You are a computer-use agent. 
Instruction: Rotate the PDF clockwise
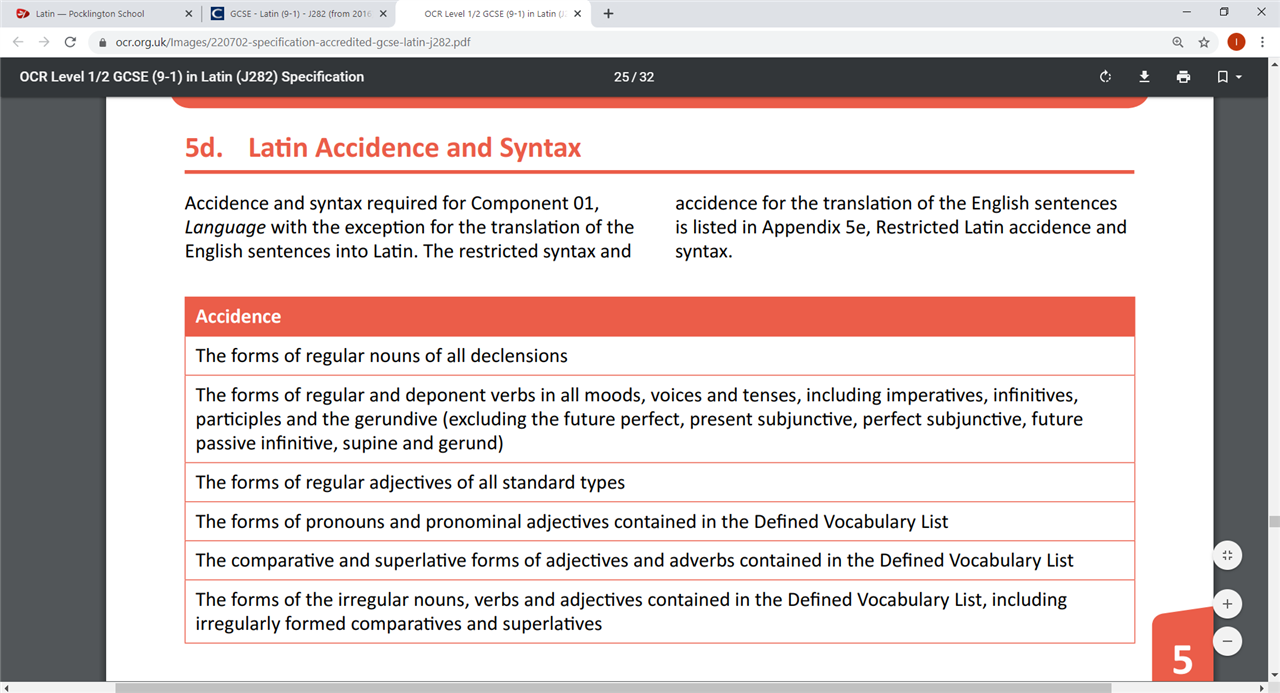tap(1105, 77)
